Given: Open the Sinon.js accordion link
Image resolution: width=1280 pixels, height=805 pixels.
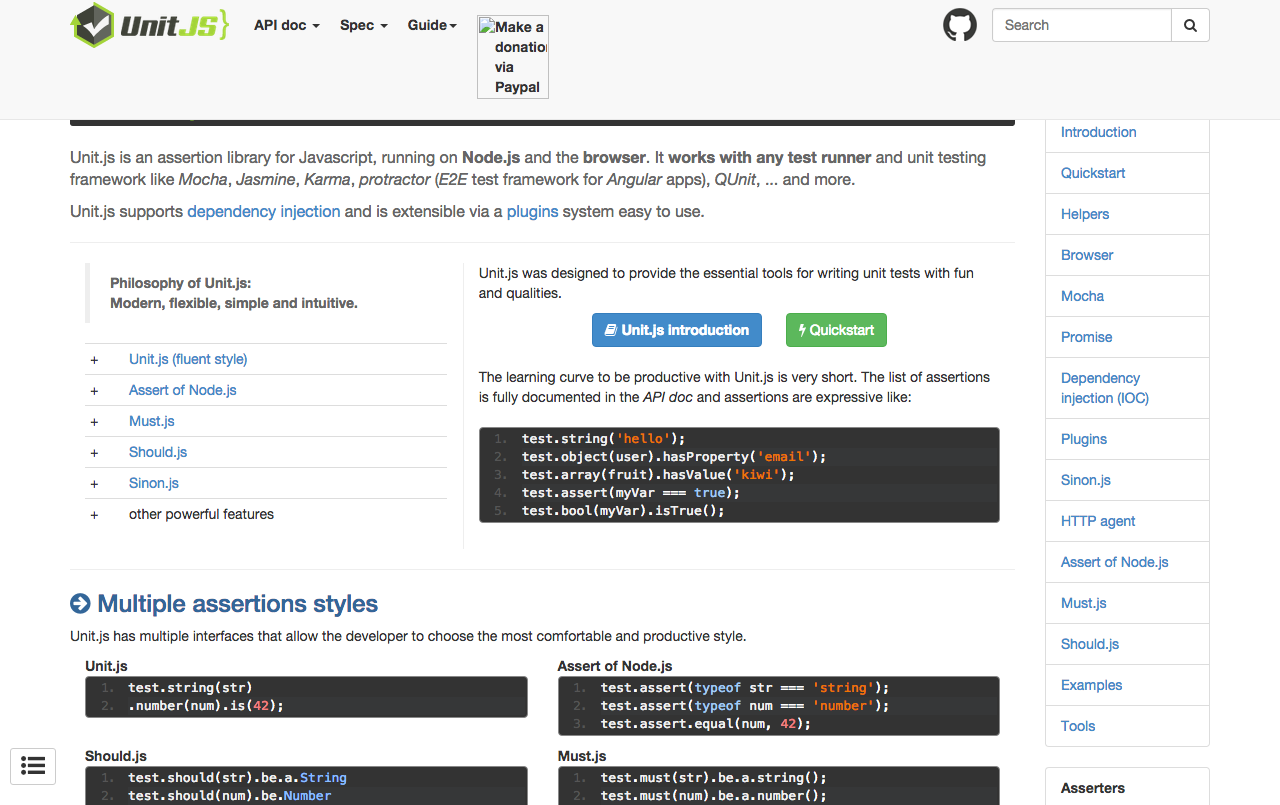Looking at the screenshot, I should tap(154, 483).
